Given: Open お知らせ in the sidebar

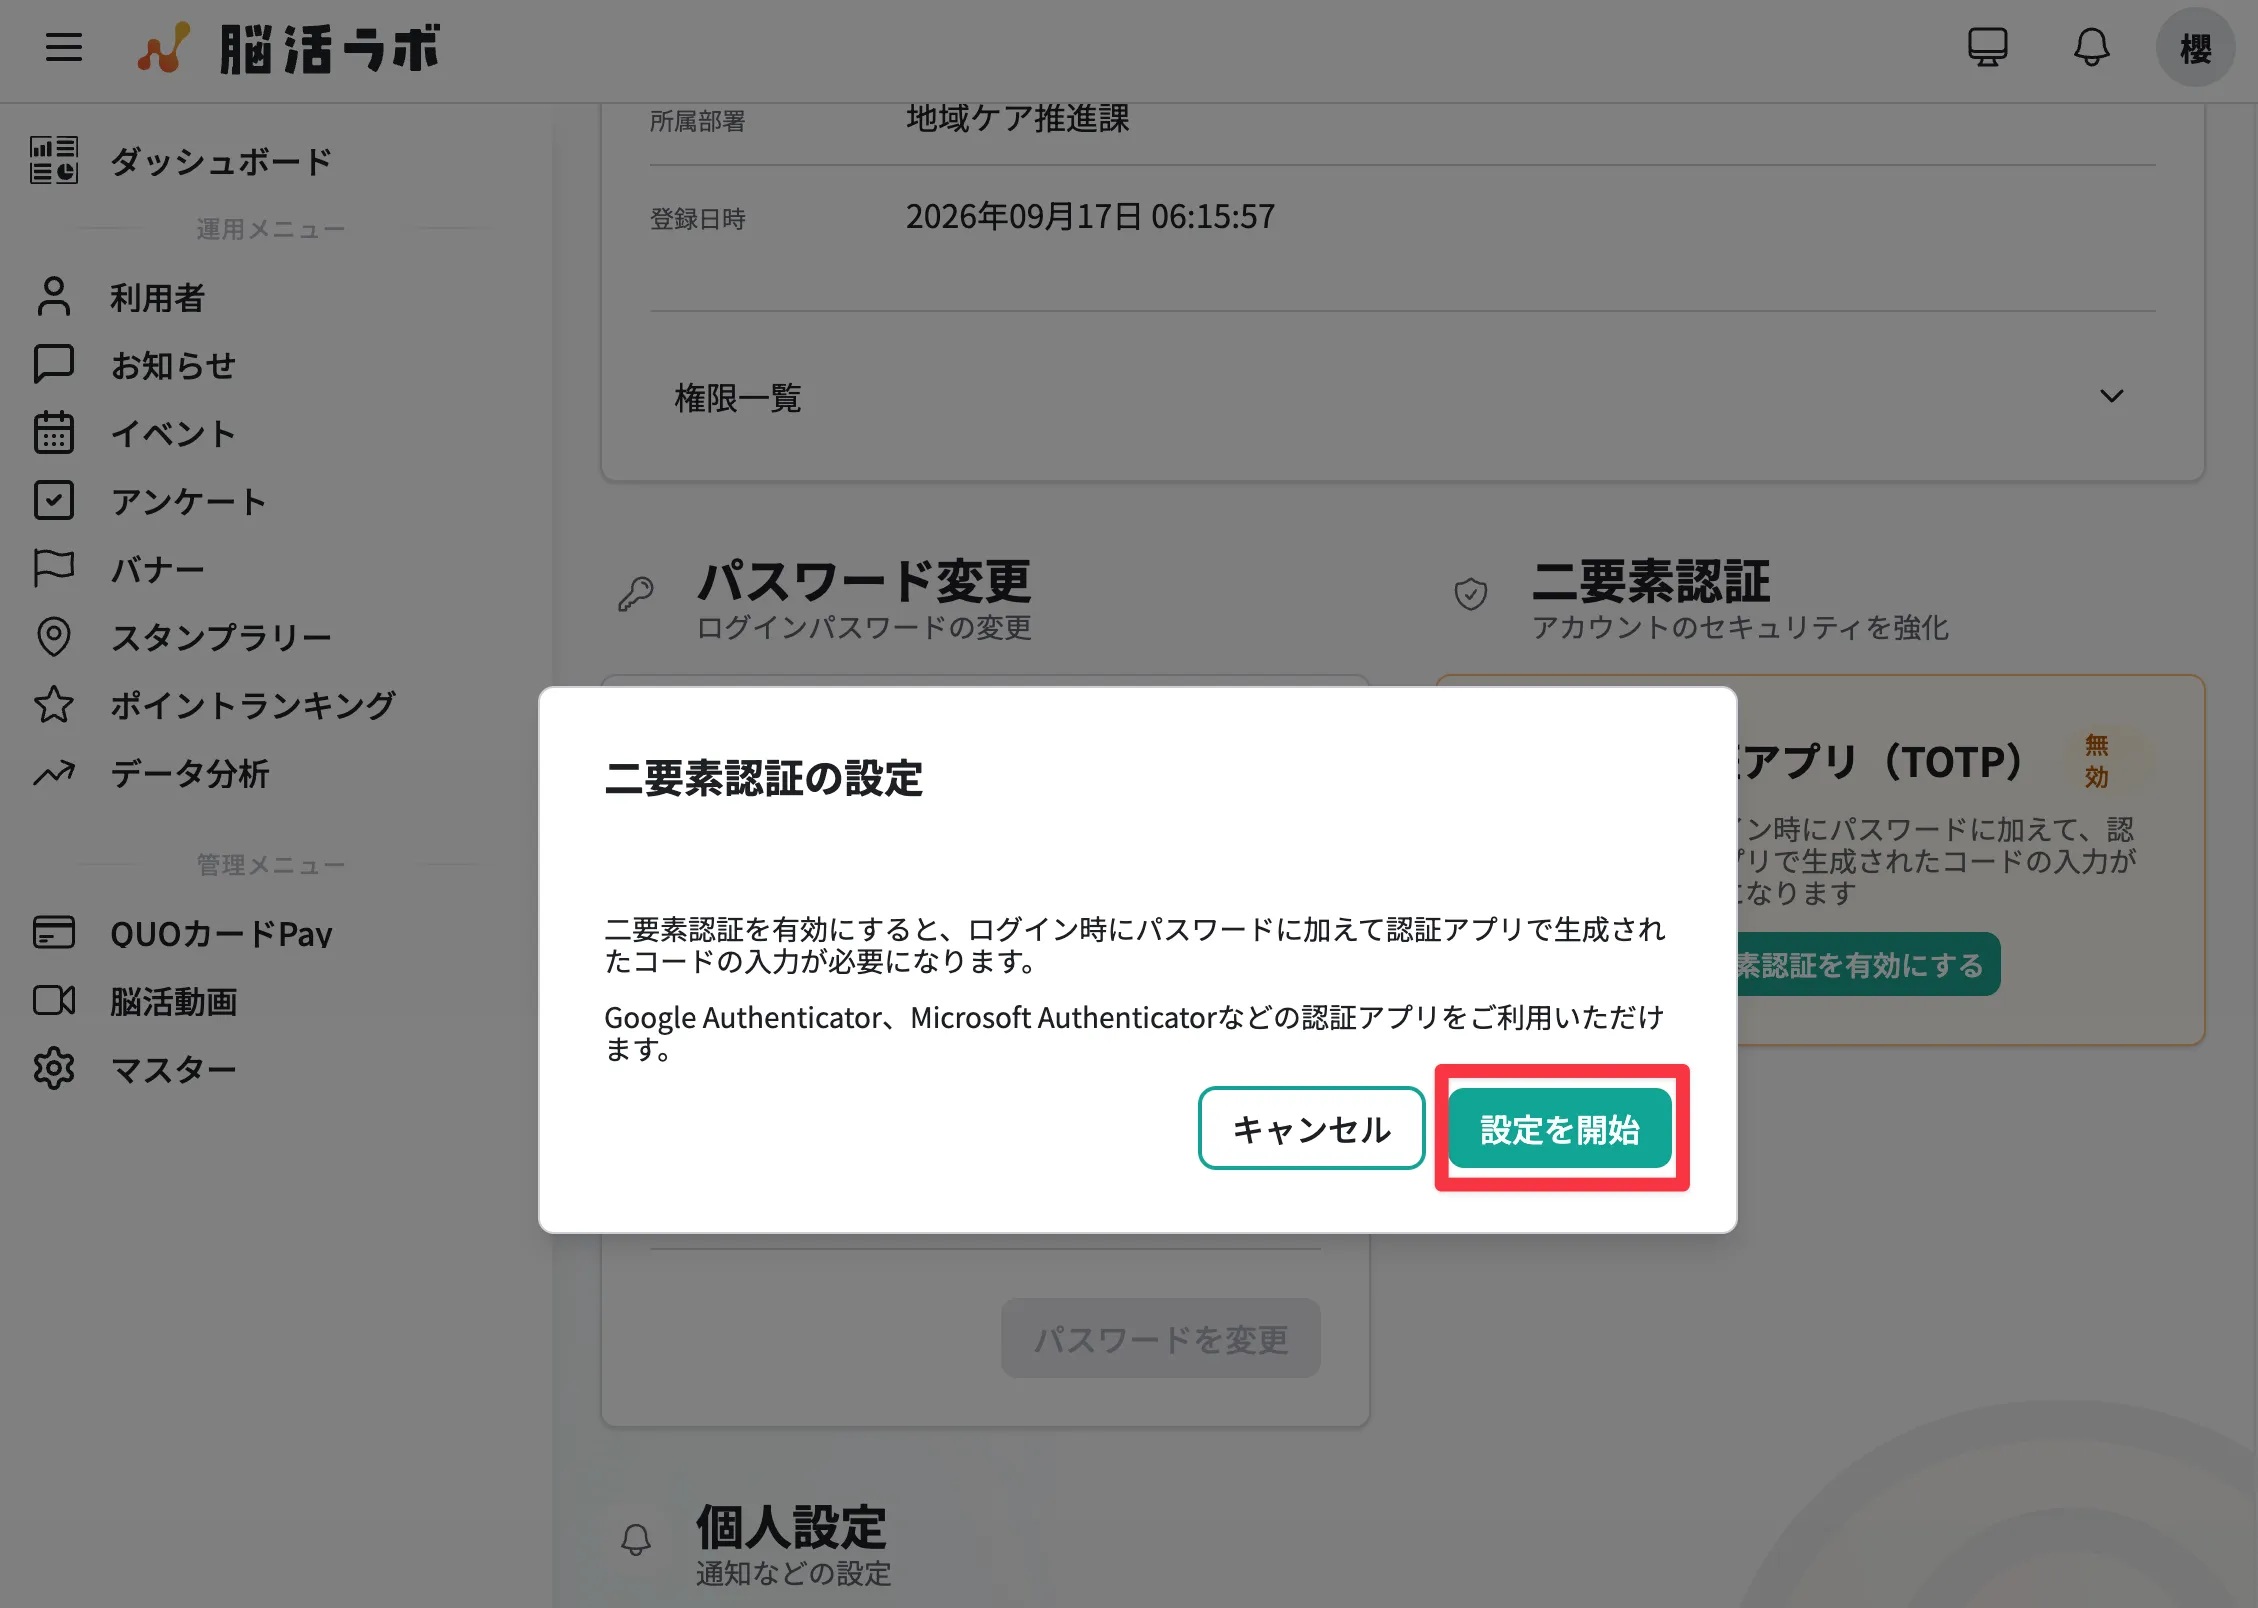Looking at the screenshot, I should point(173,365).
